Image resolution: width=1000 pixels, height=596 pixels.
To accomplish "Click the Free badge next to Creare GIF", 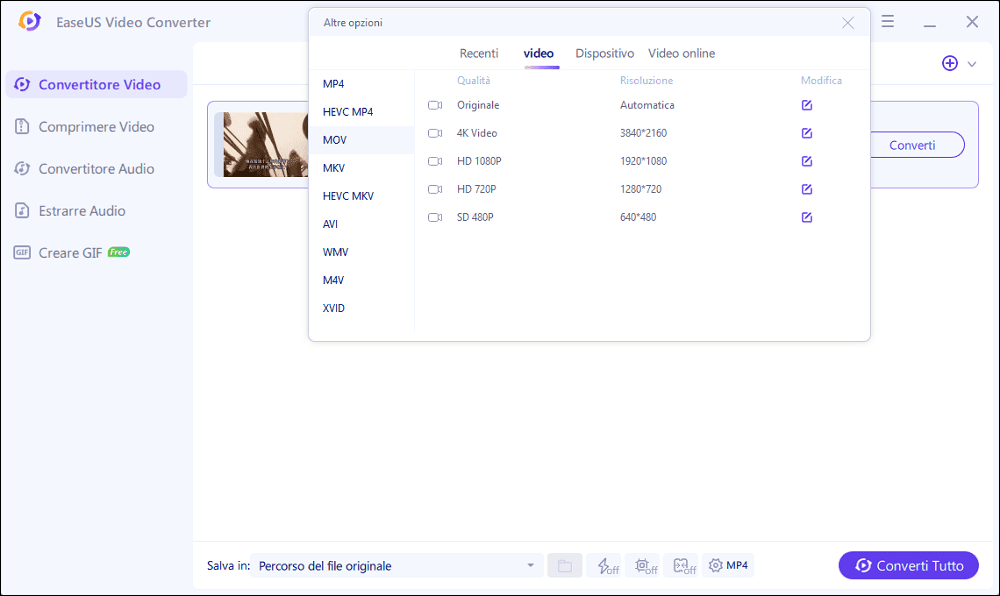I will coord(119,252).
